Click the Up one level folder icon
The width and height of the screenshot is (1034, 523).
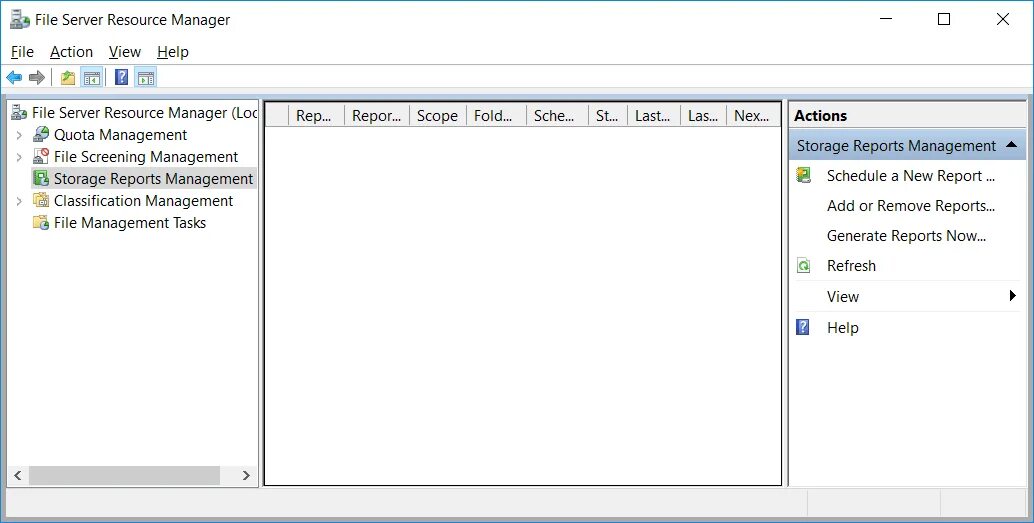[x=68, y=78]
